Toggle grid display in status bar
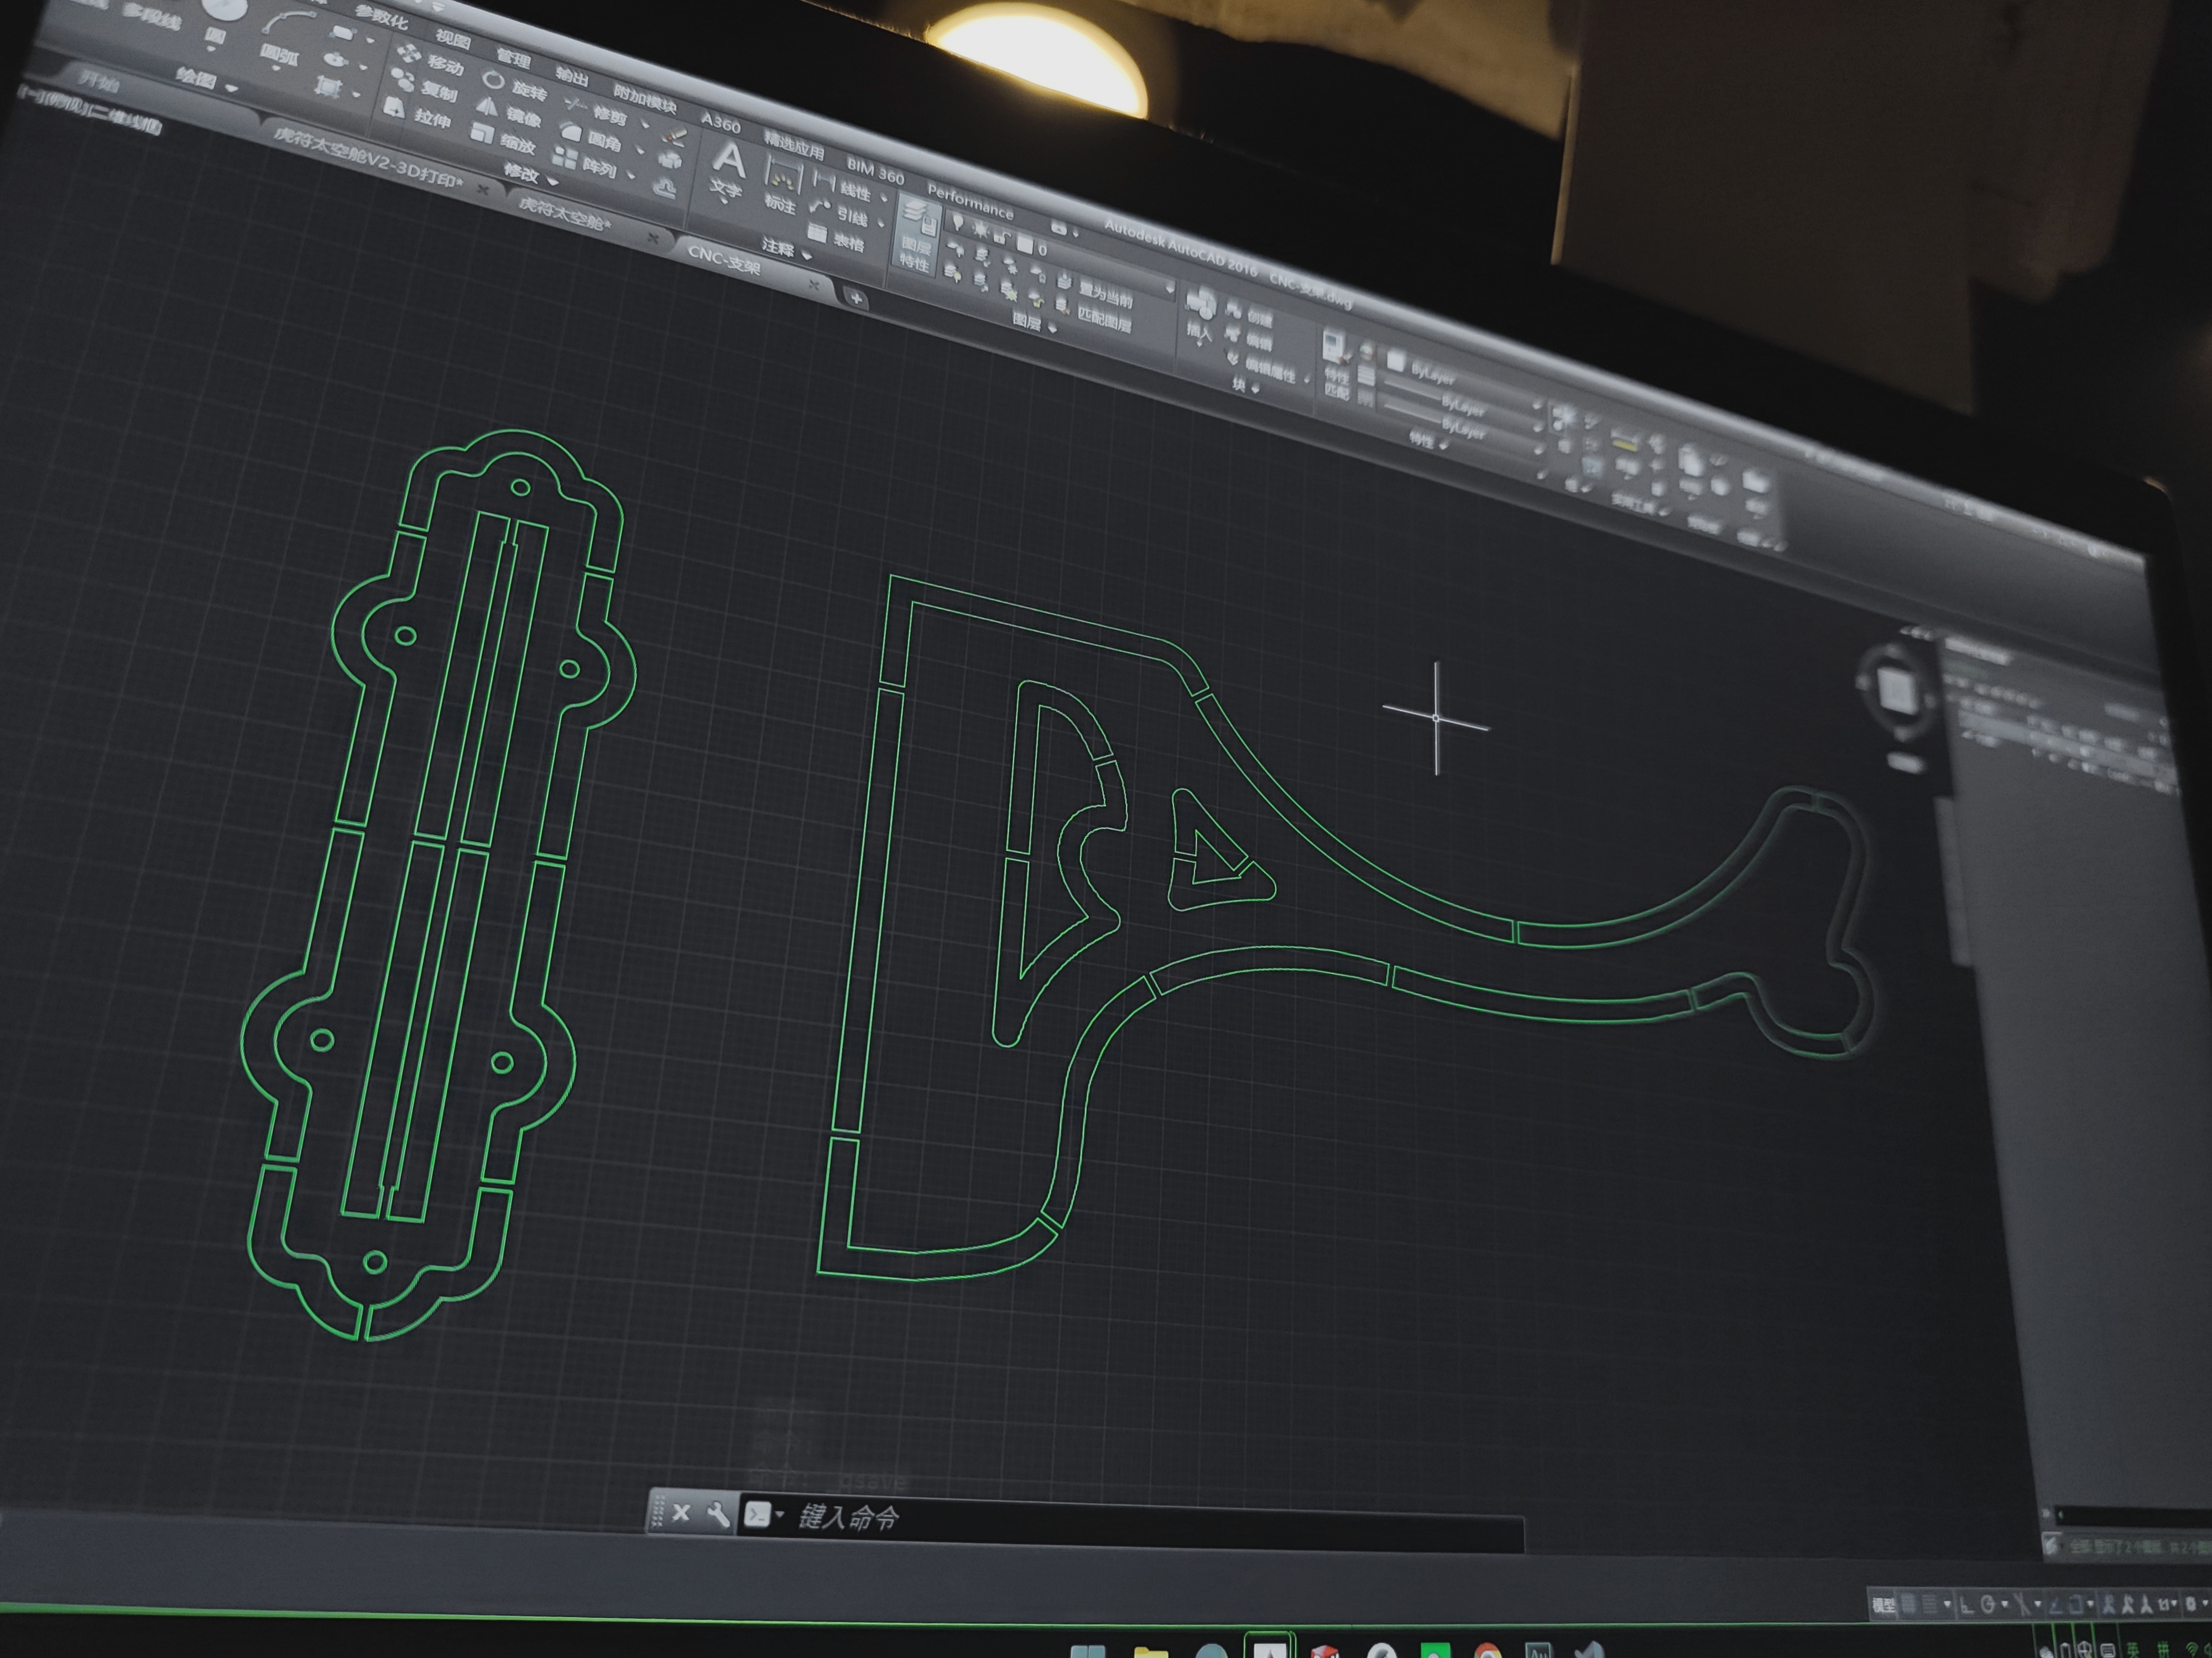This screenshot has height=1658, width=2212. [x=1909, y=1605]
